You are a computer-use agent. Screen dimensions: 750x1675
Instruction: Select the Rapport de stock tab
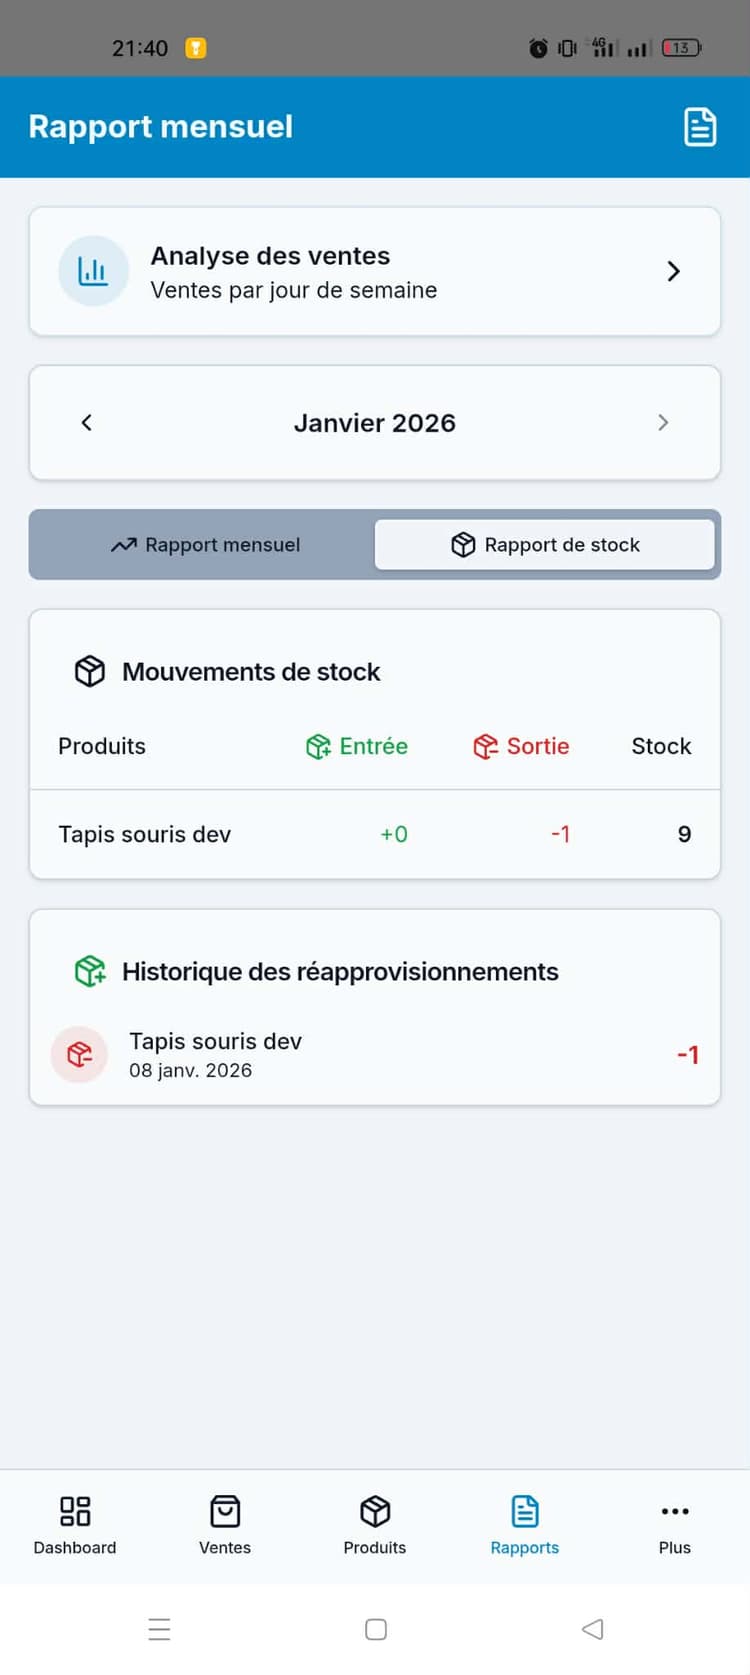point(545,545)
